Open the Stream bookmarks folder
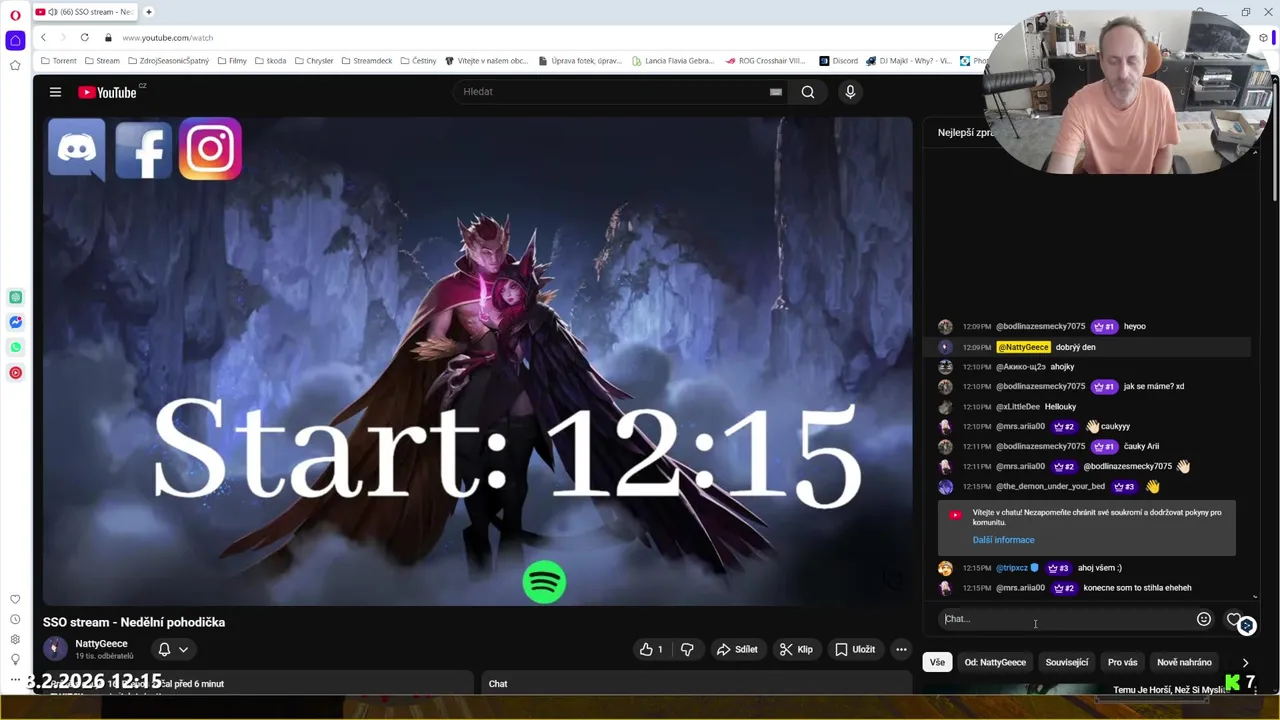The height and width of the screenshot is (720, 1280). tap(101, 61)
